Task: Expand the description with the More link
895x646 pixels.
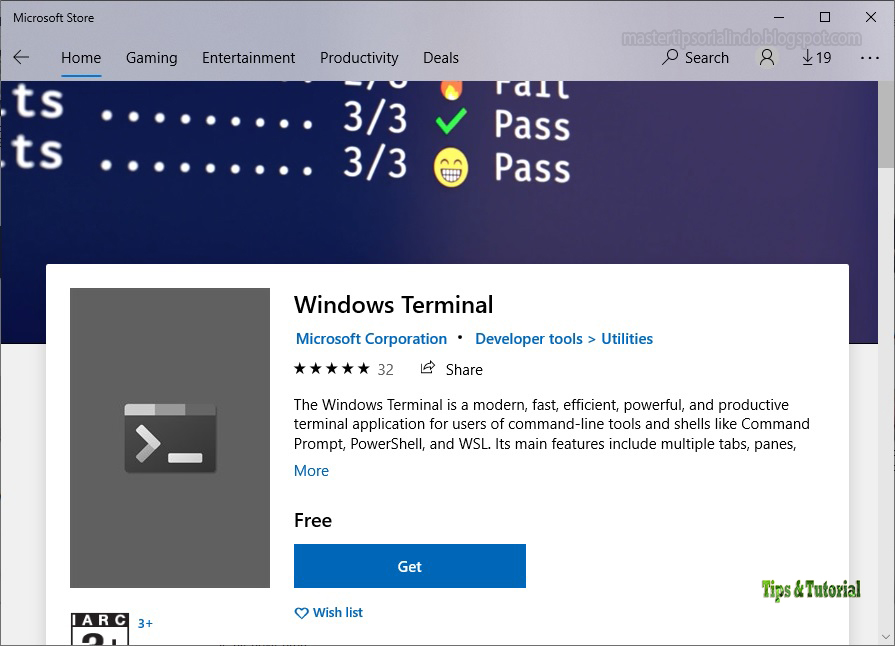Action: (x=311, y=470)
